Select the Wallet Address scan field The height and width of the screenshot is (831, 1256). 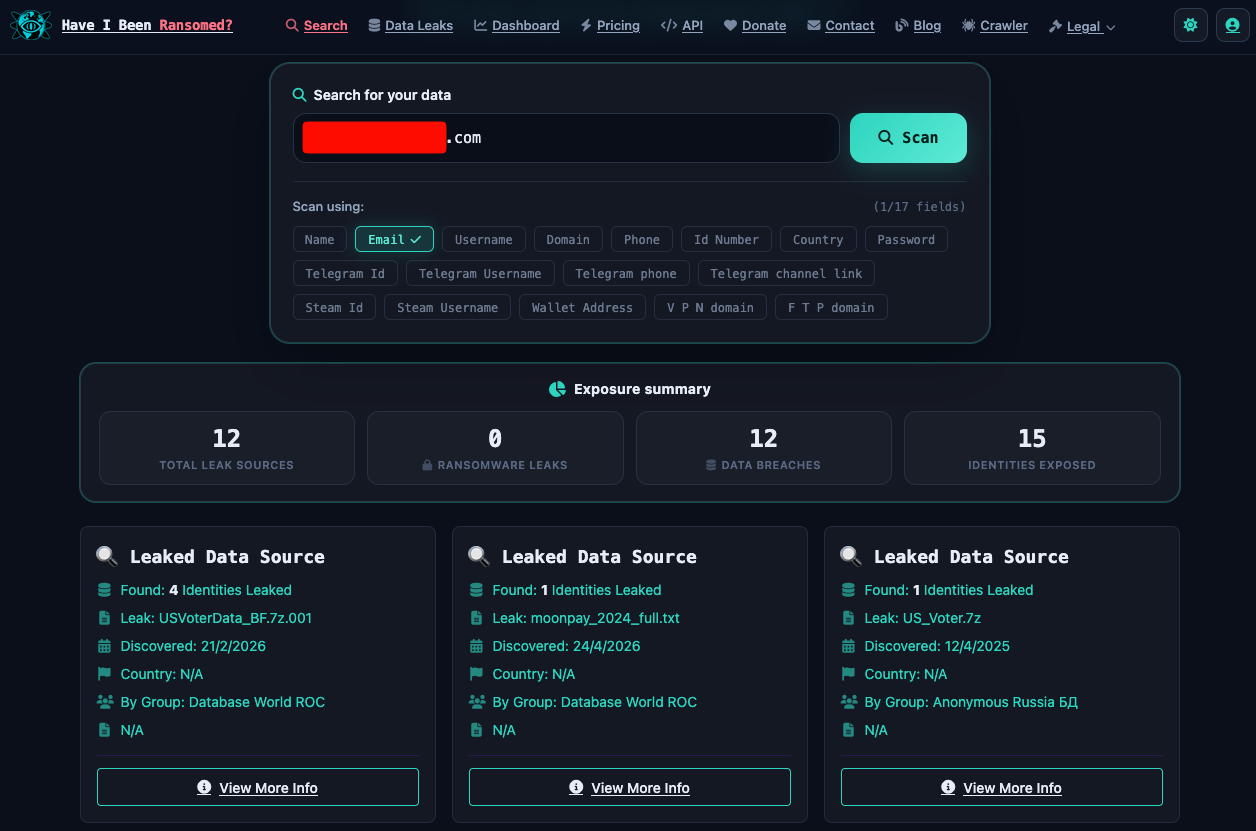[582, 307]
